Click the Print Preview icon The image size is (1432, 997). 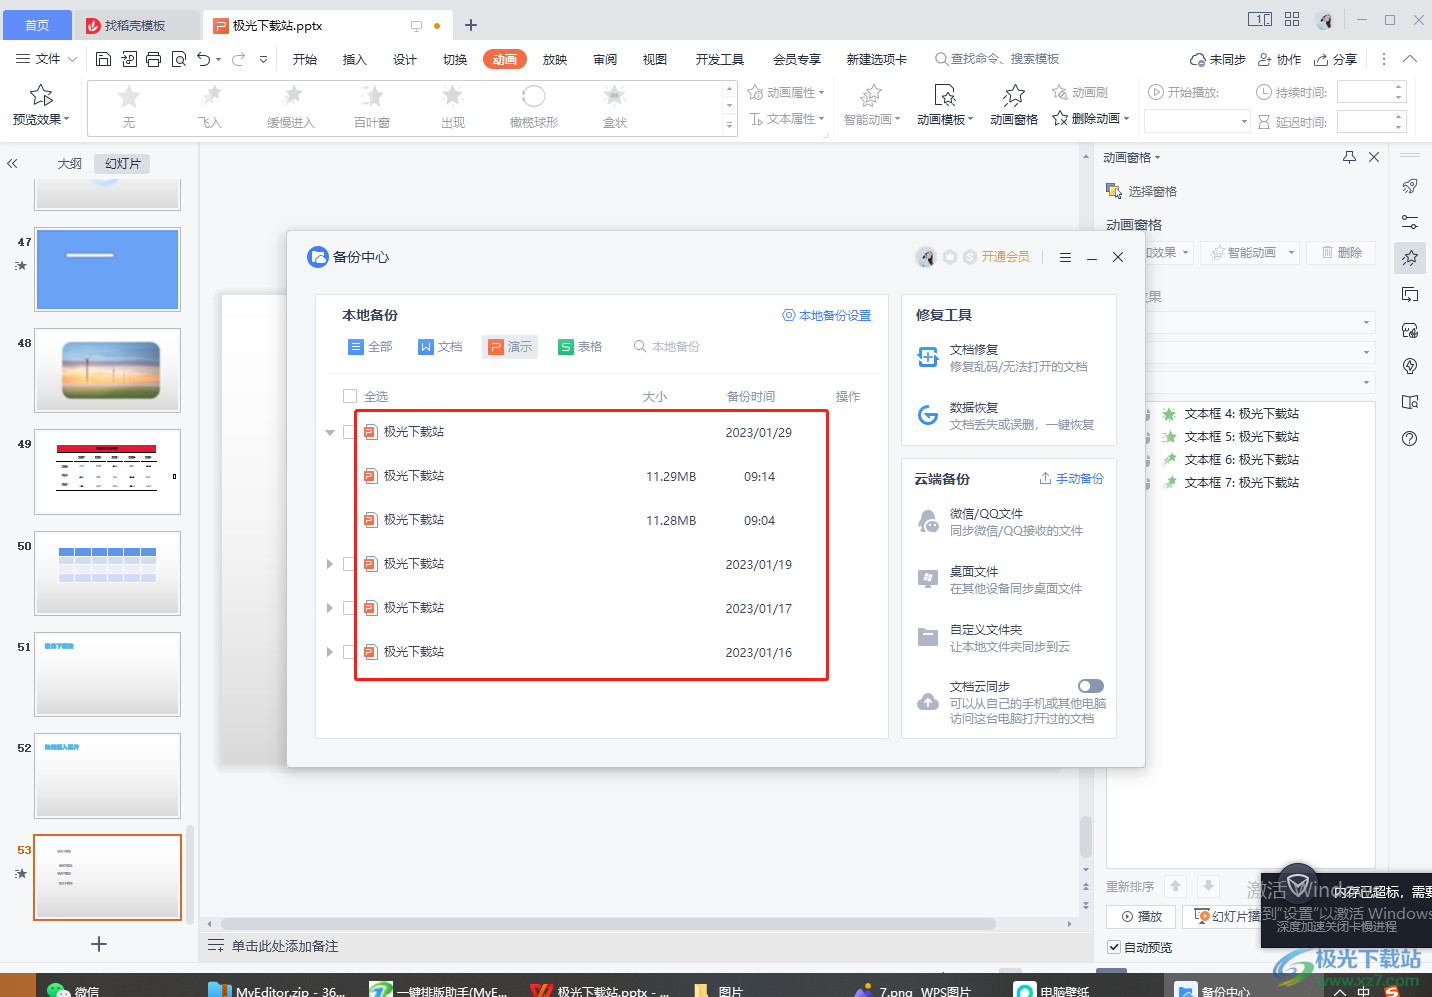tap(179, 59)
